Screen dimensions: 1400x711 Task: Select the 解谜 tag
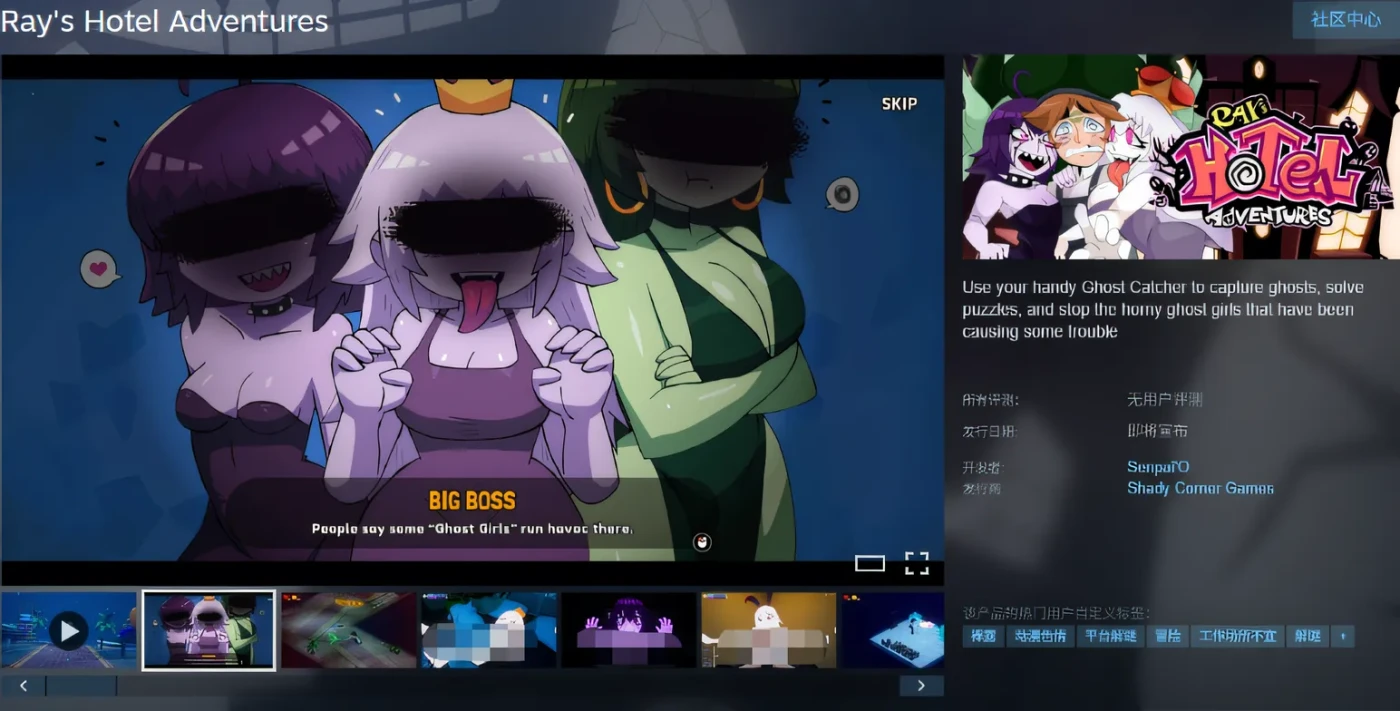1307,636
